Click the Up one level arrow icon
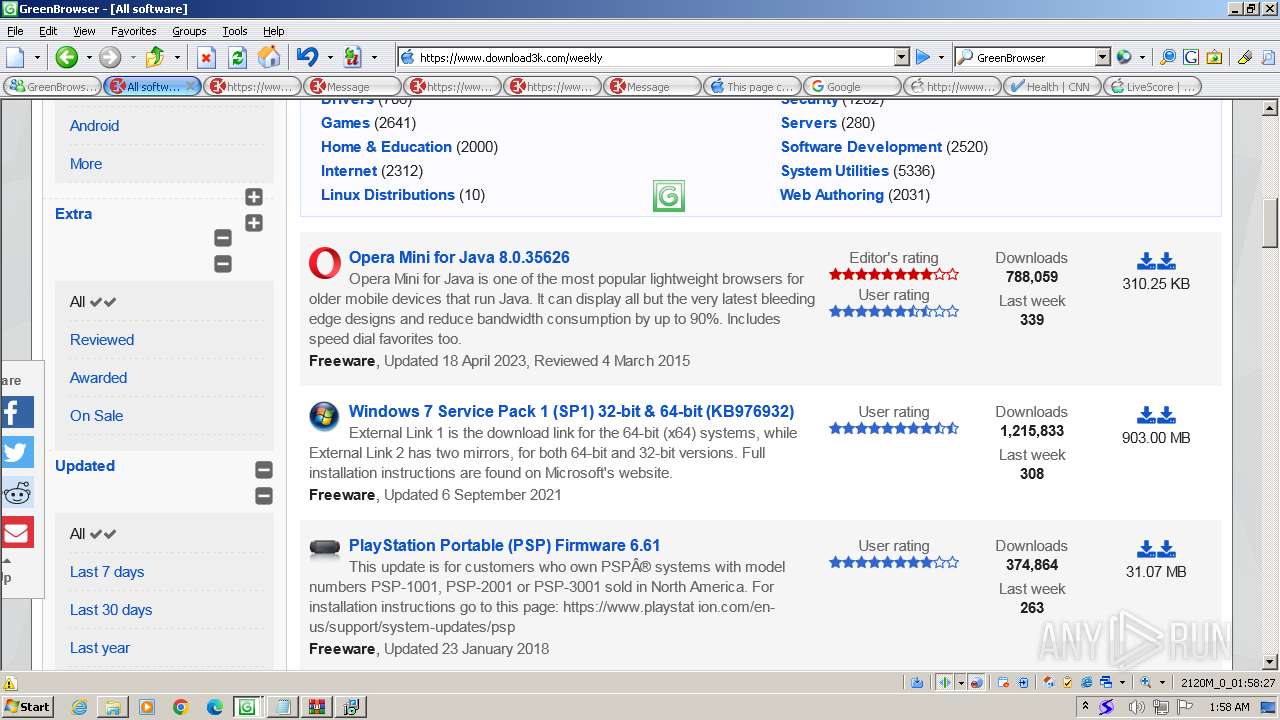This screenshot has height=720, width=1280. point(155,57)
